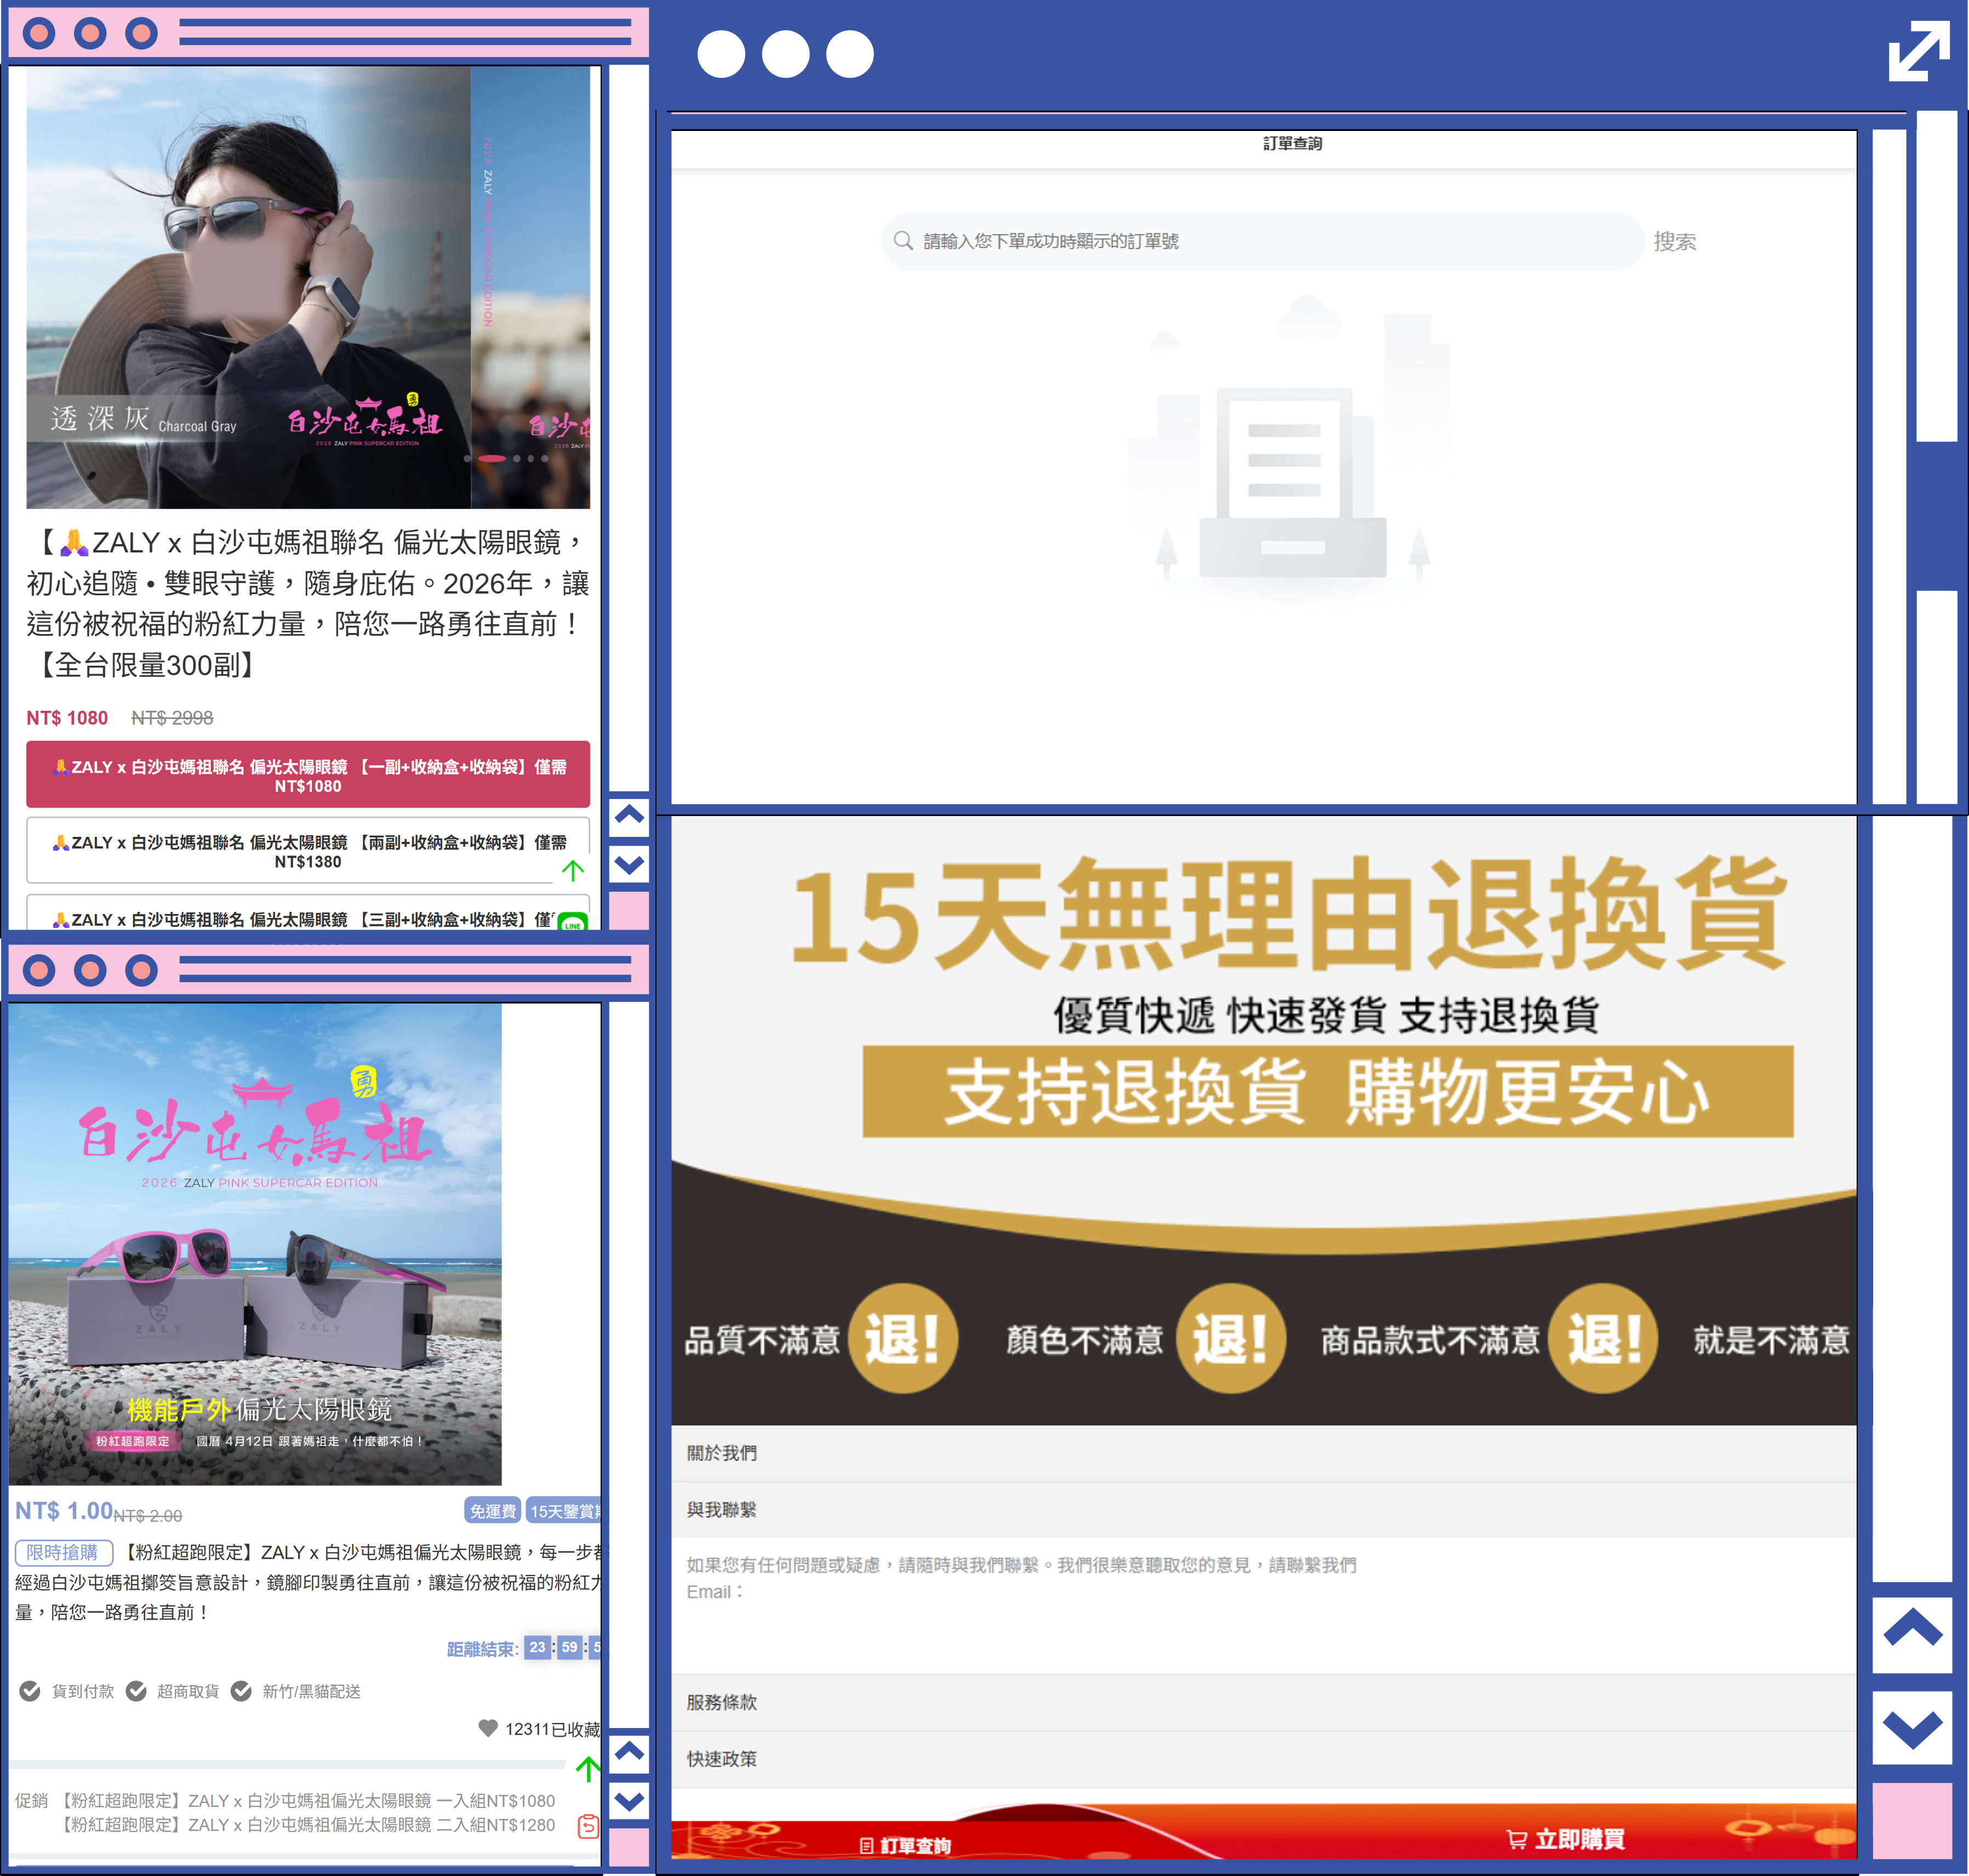Toggle the 貨到付款 checkmark
Screen dimensions: 1969x1876
[31, 1691]
